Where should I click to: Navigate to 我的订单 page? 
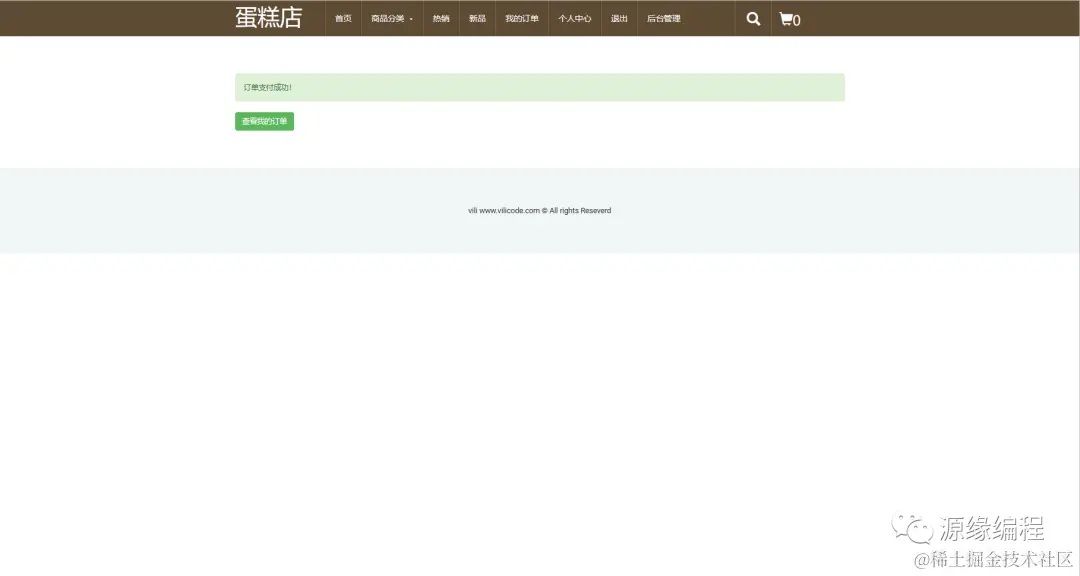(x=521, y=19)
